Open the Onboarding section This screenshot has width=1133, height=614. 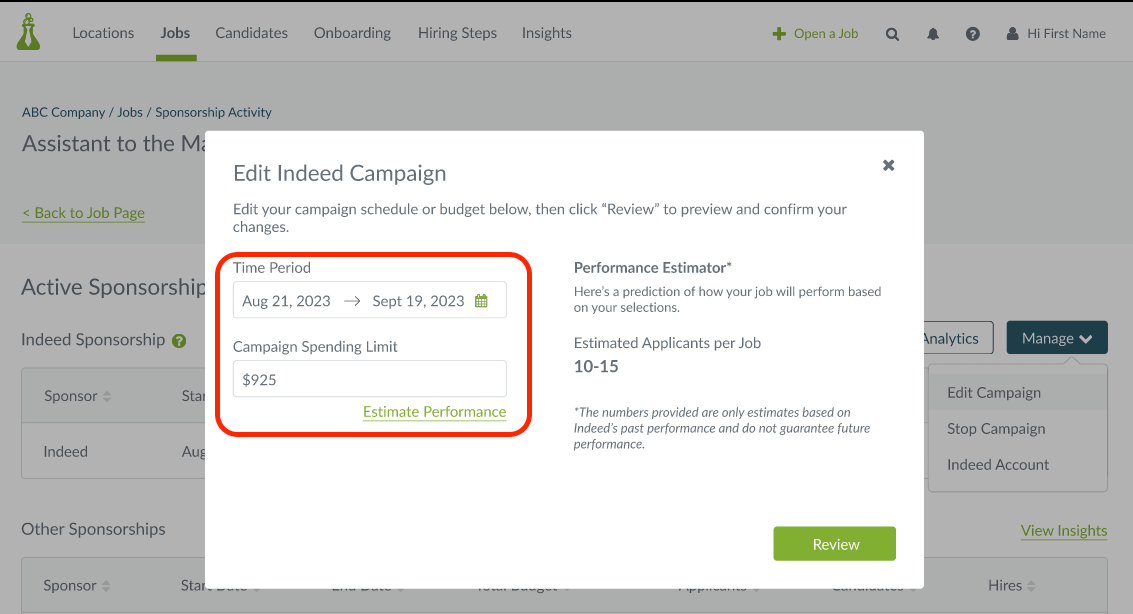tap(352, 32)
